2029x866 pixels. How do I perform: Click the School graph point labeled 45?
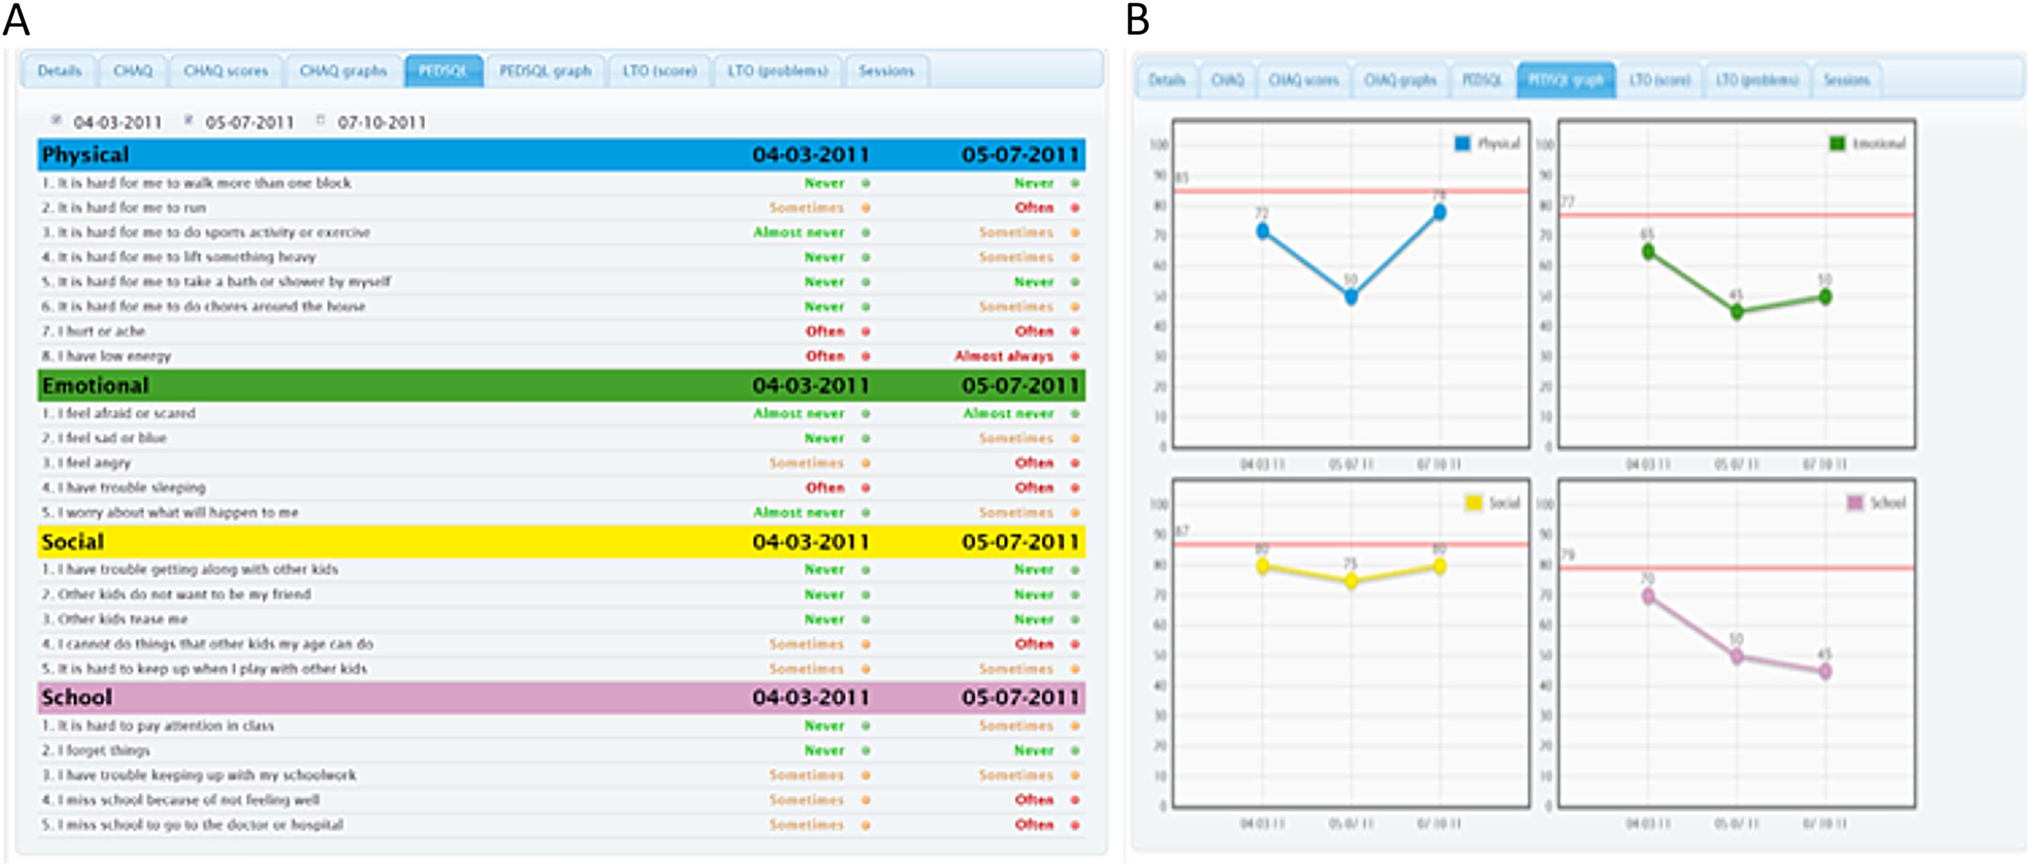(x=1826, y=672)
